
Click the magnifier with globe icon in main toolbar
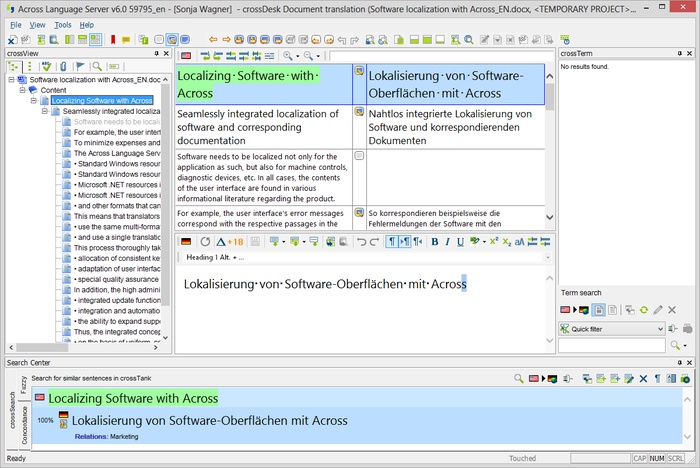tap(469, 40)
